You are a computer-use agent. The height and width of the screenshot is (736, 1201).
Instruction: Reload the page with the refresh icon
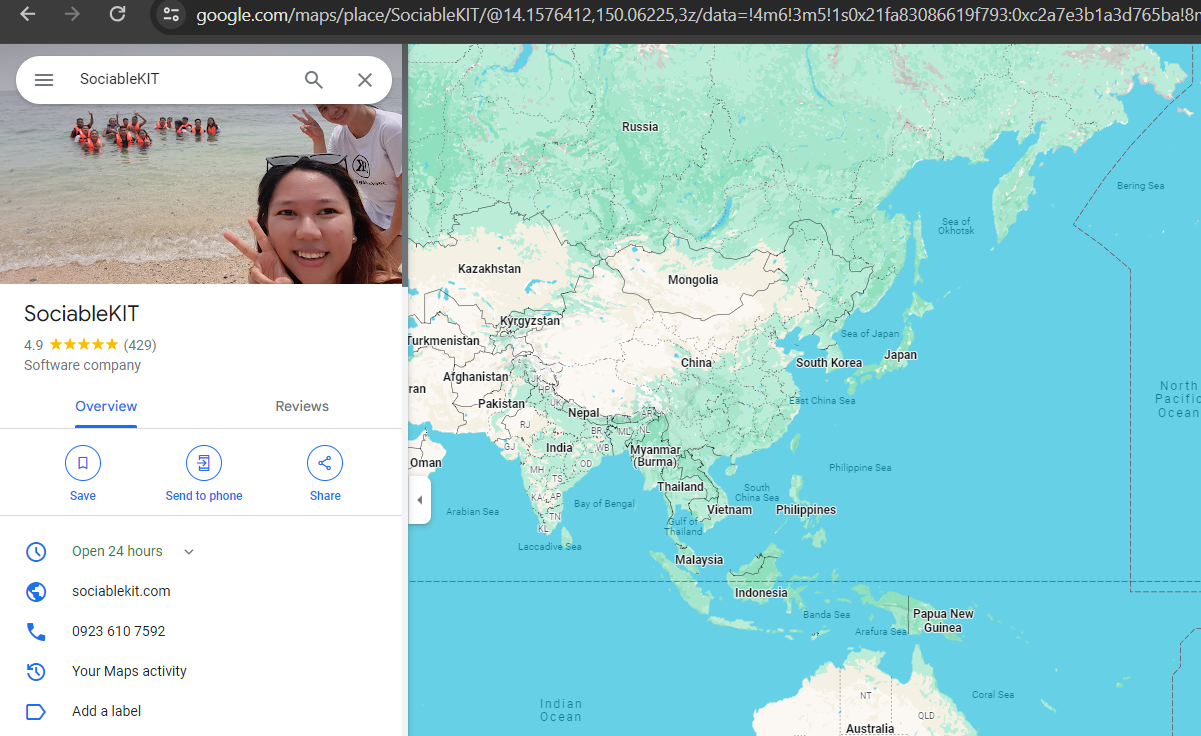coord(117,14)
